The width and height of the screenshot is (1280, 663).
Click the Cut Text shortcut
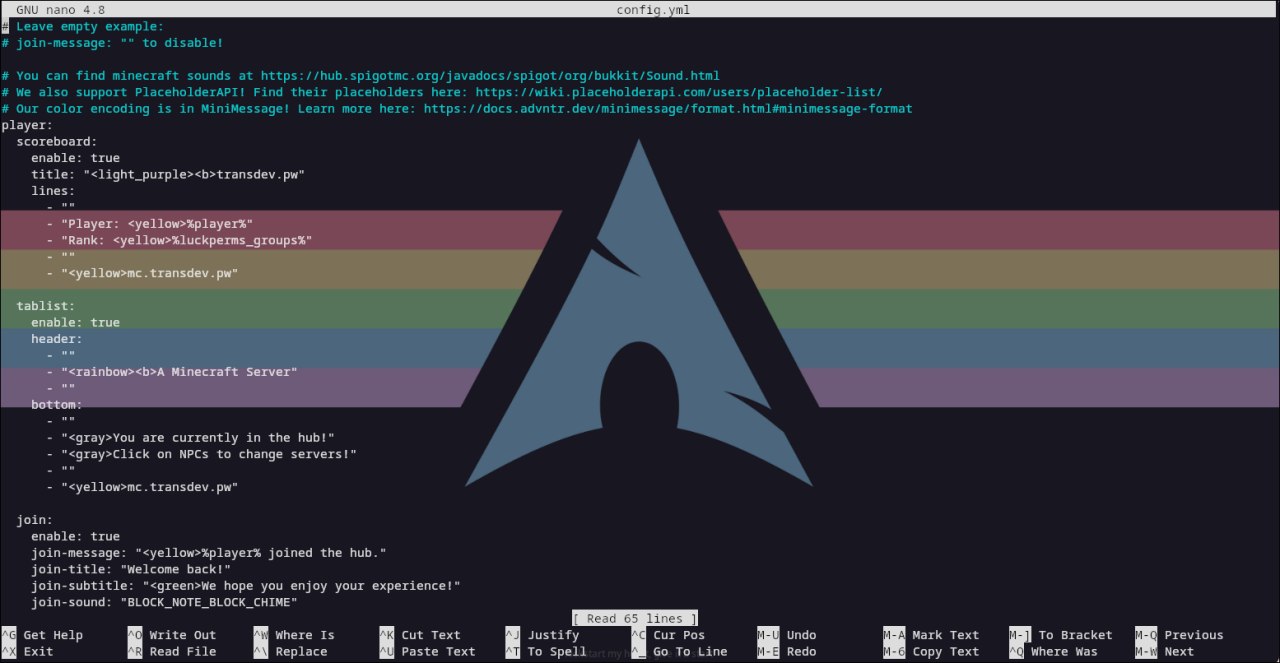click(x=430, y=635)
